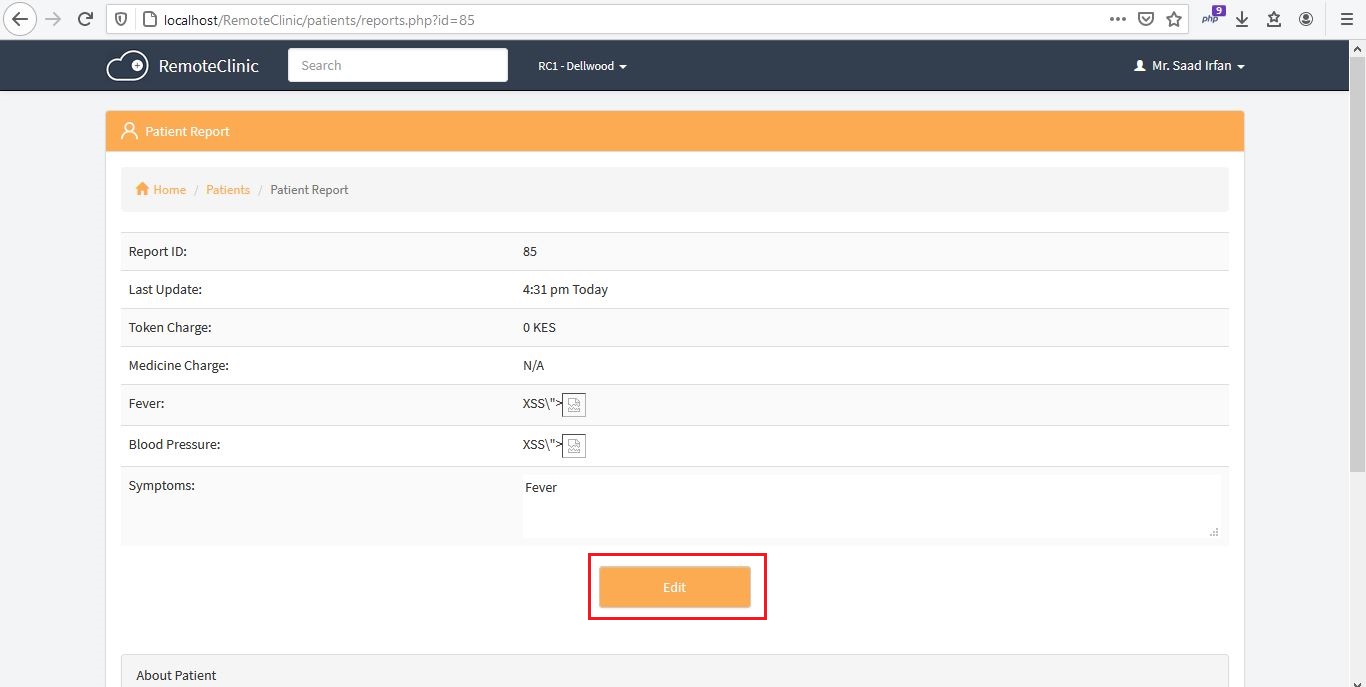This screenshot has height=687, width=1366.
Task: Click the browser forward arrow
Action: [x=53, y=19]
